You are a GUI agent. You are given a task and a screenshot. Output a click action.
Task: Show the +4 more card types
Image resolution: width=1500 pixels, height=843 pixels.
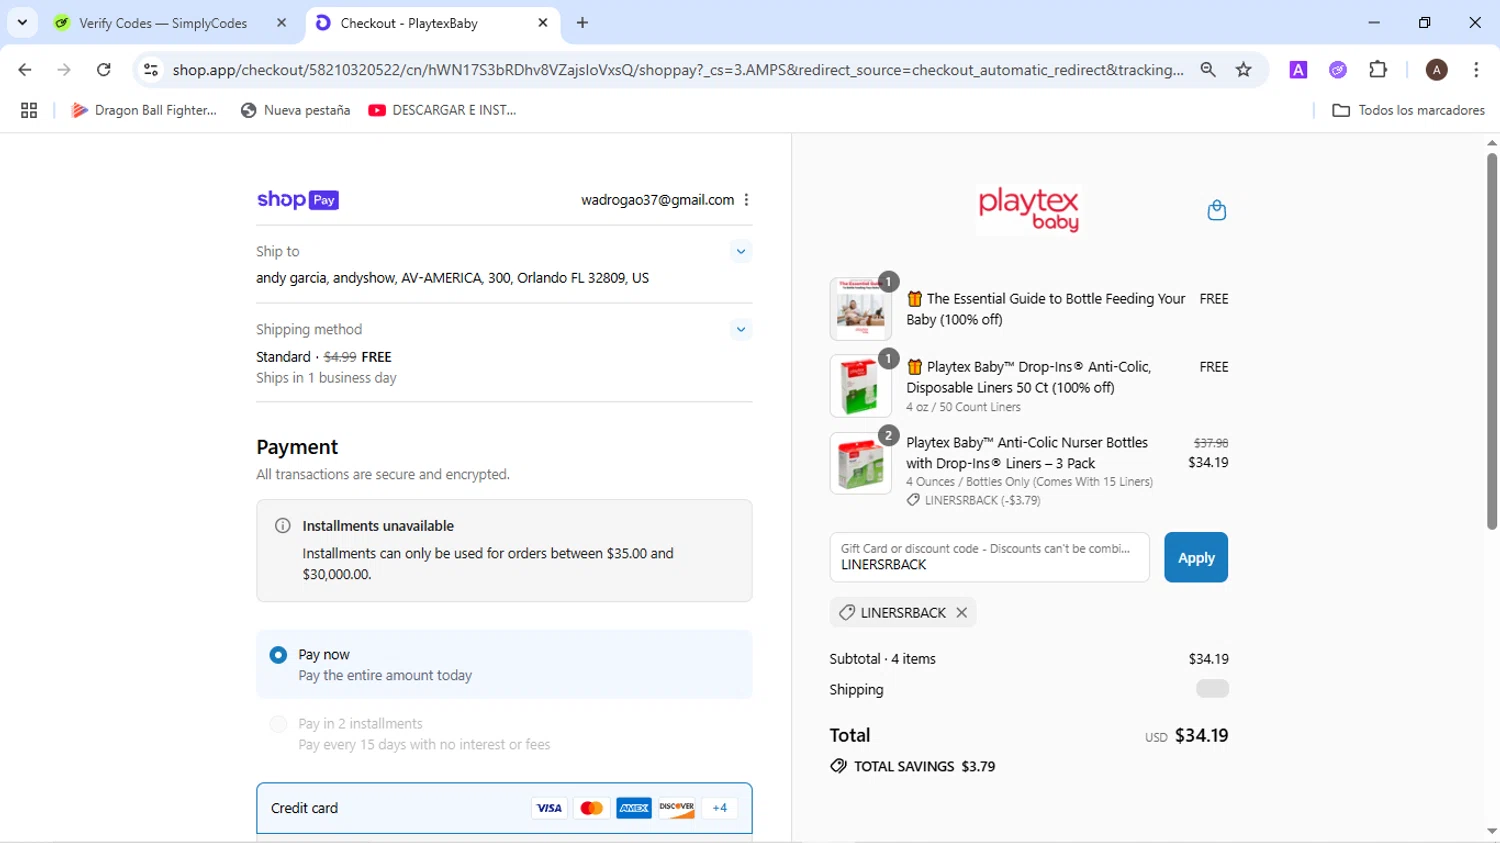pos(719,808)
